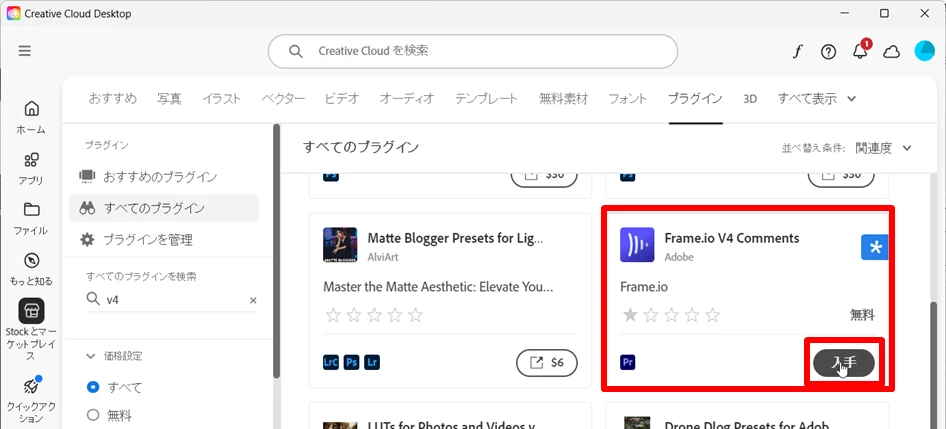Click the blue asterisk badge on Frame.io card
The height and width of the screenshot is (429, 946).
click(x=874, y=248)
